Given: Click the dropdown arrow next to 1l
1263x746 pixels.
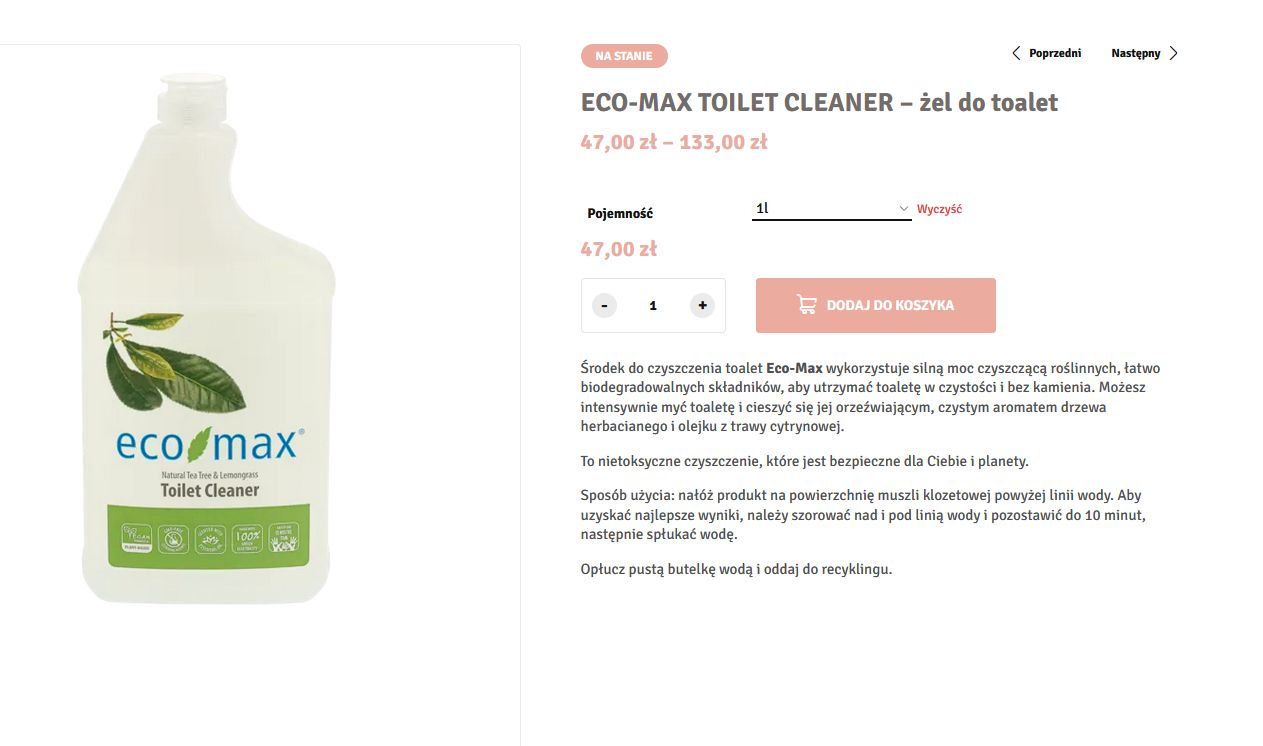Looking at the screenshot, I should (903, 209).
